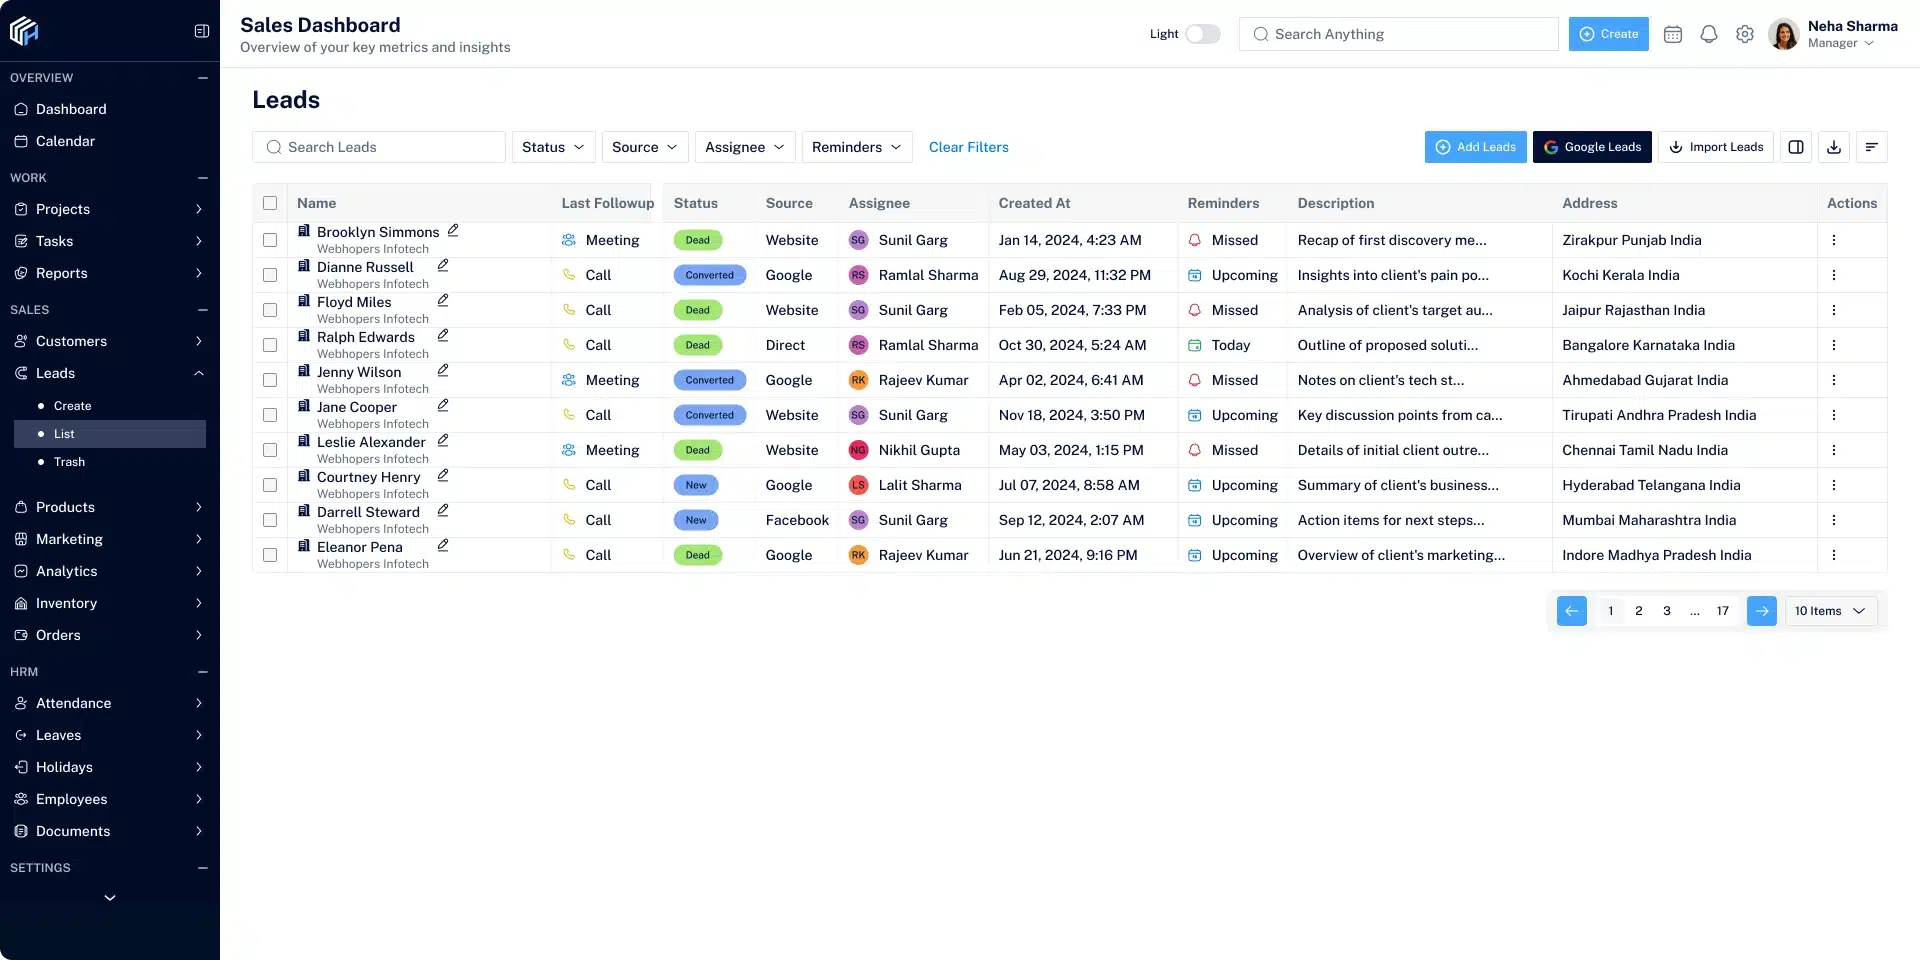The width and height of the screenshot is (1920, 960).
Task: Expand the bottom sidebar chevron under SETTINGS
Action: (110, 898)
